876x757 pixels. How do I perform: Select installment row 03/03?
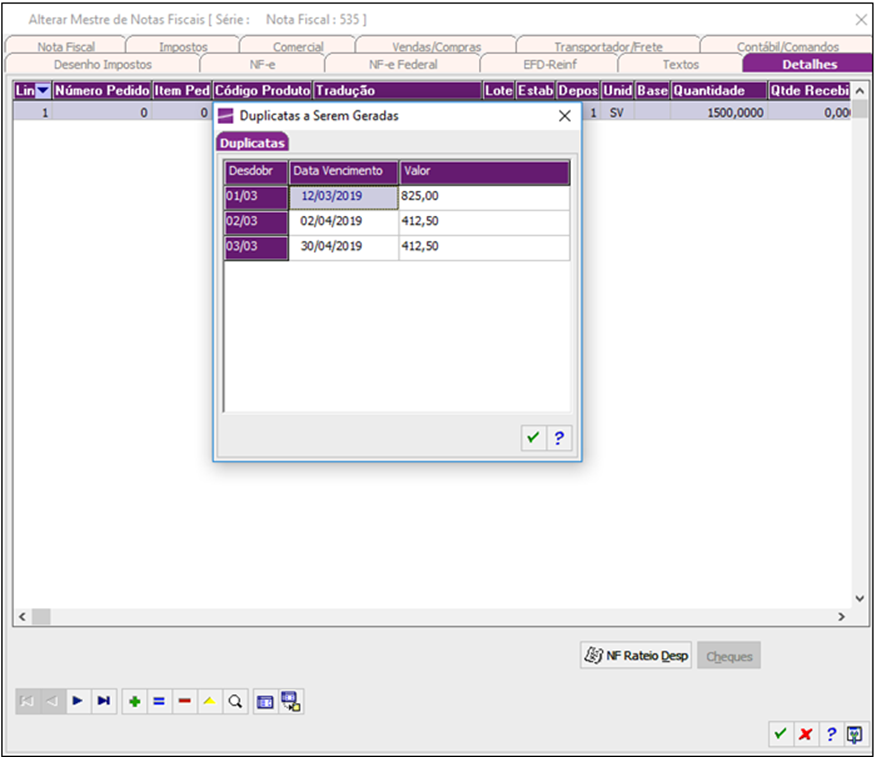coord(256,247)
